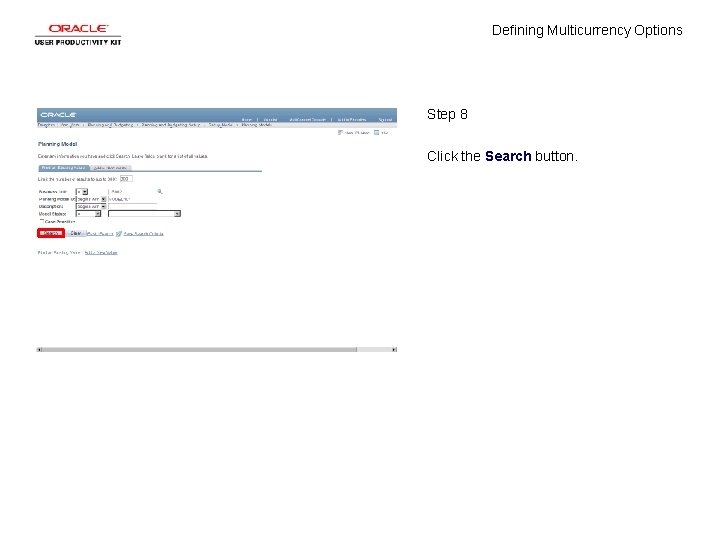Screen dimensions: 720x540
Task: Click the horizontal scrollbar right arrow
Action: click(394, 349)
